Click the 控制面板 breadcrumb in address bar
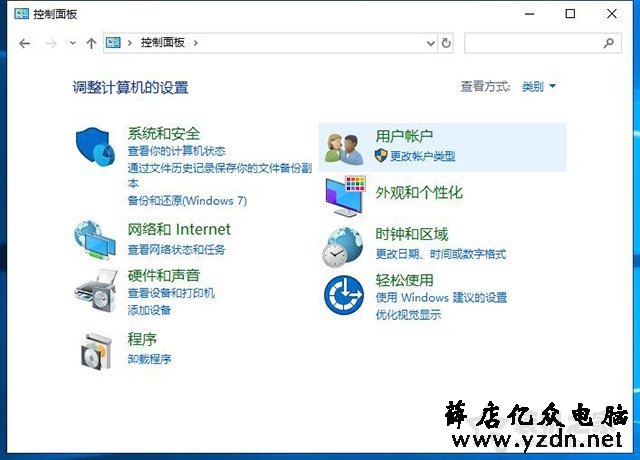Image resolution: width=640 pixels, height=460 pixels. pos(163,42)
